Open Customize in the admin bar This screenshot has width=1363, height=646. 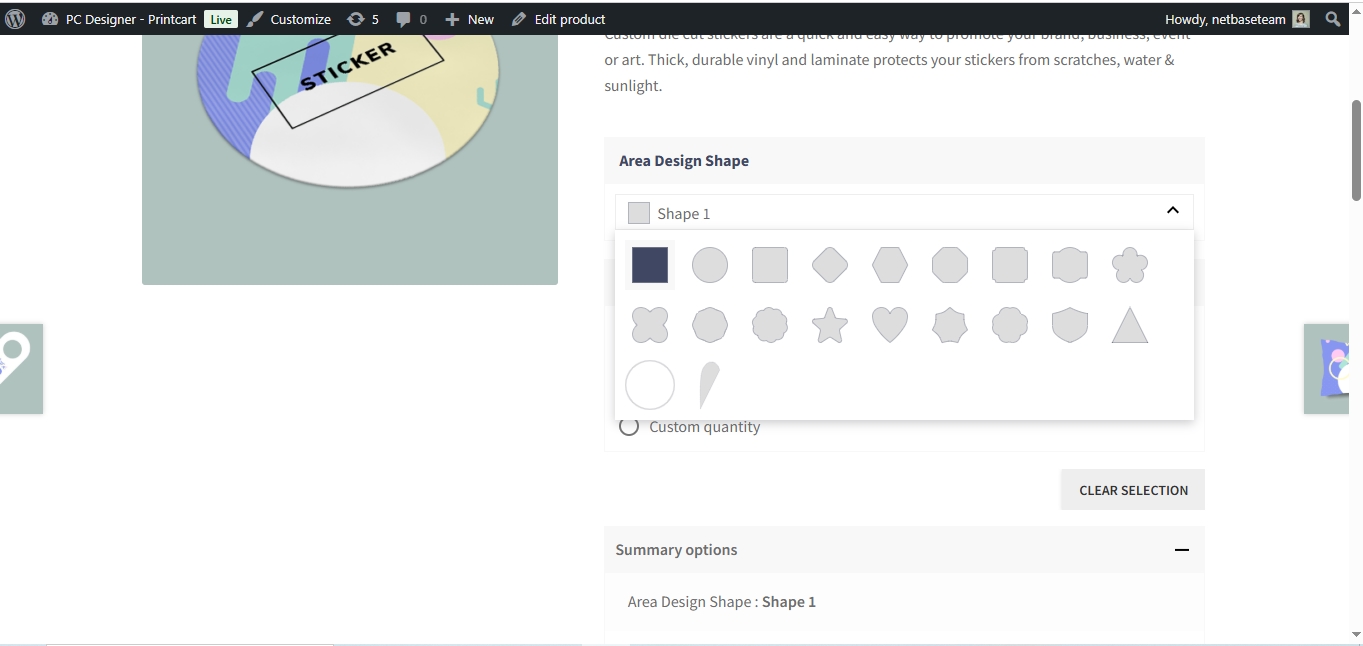point(289,19)
